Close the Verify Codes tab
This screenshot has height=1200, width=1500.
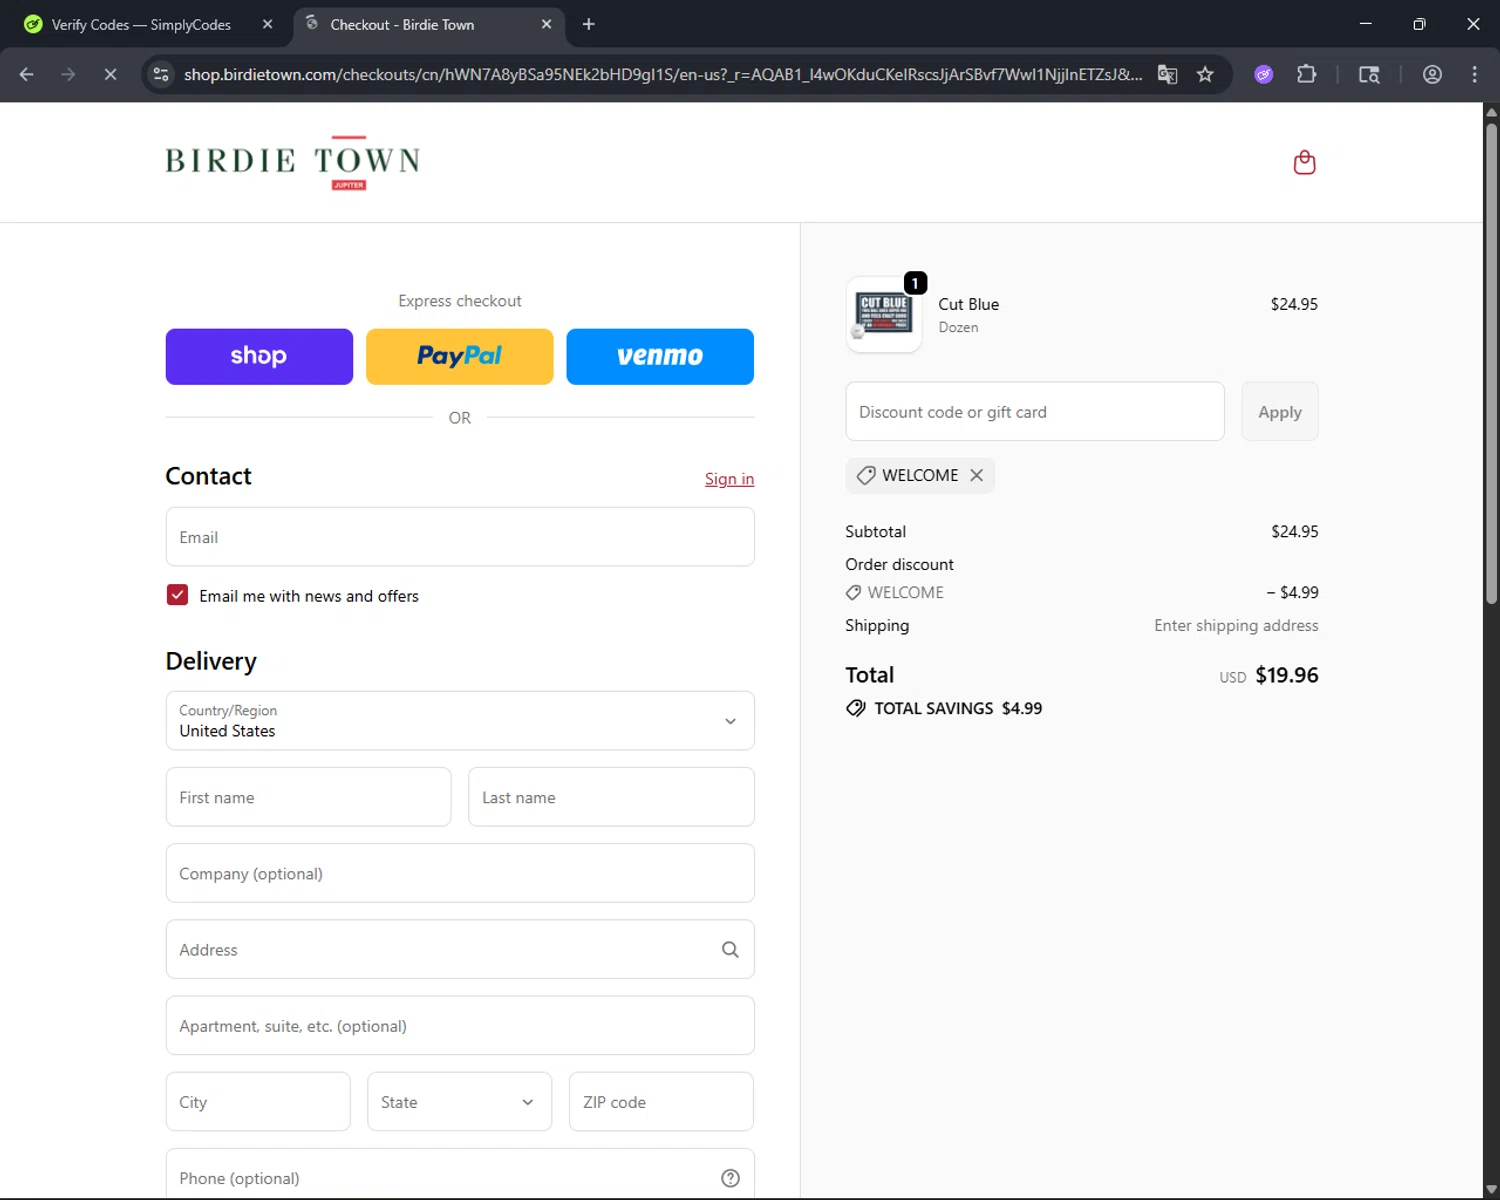(x=267, y=24)
